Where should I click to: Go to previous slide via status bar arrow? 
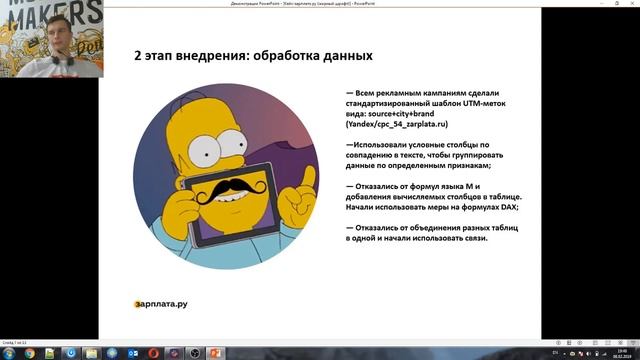[558, 343]
